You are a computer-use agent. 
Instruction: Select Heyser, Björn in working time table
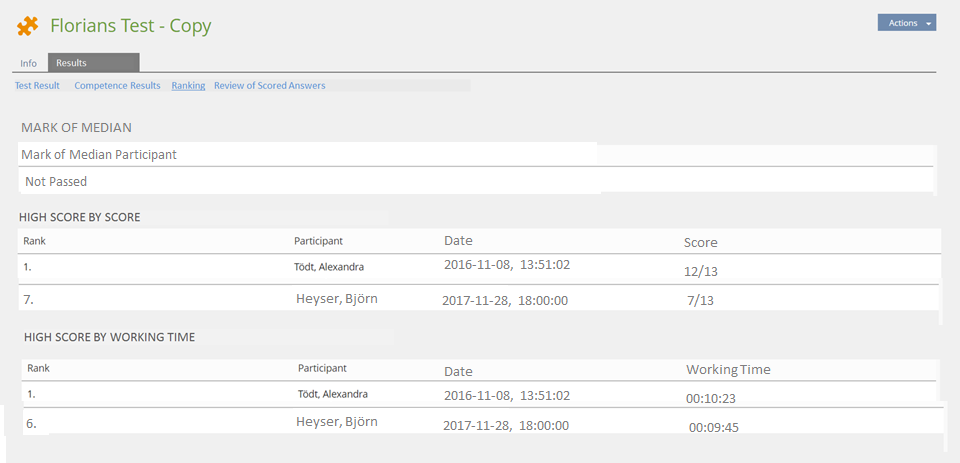(x=336, y=422)
